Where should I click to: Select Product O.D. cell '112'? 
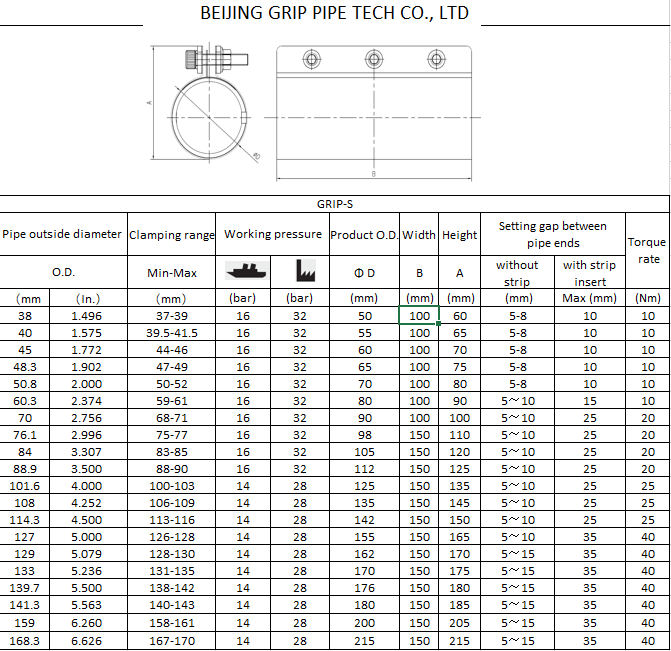365,469
